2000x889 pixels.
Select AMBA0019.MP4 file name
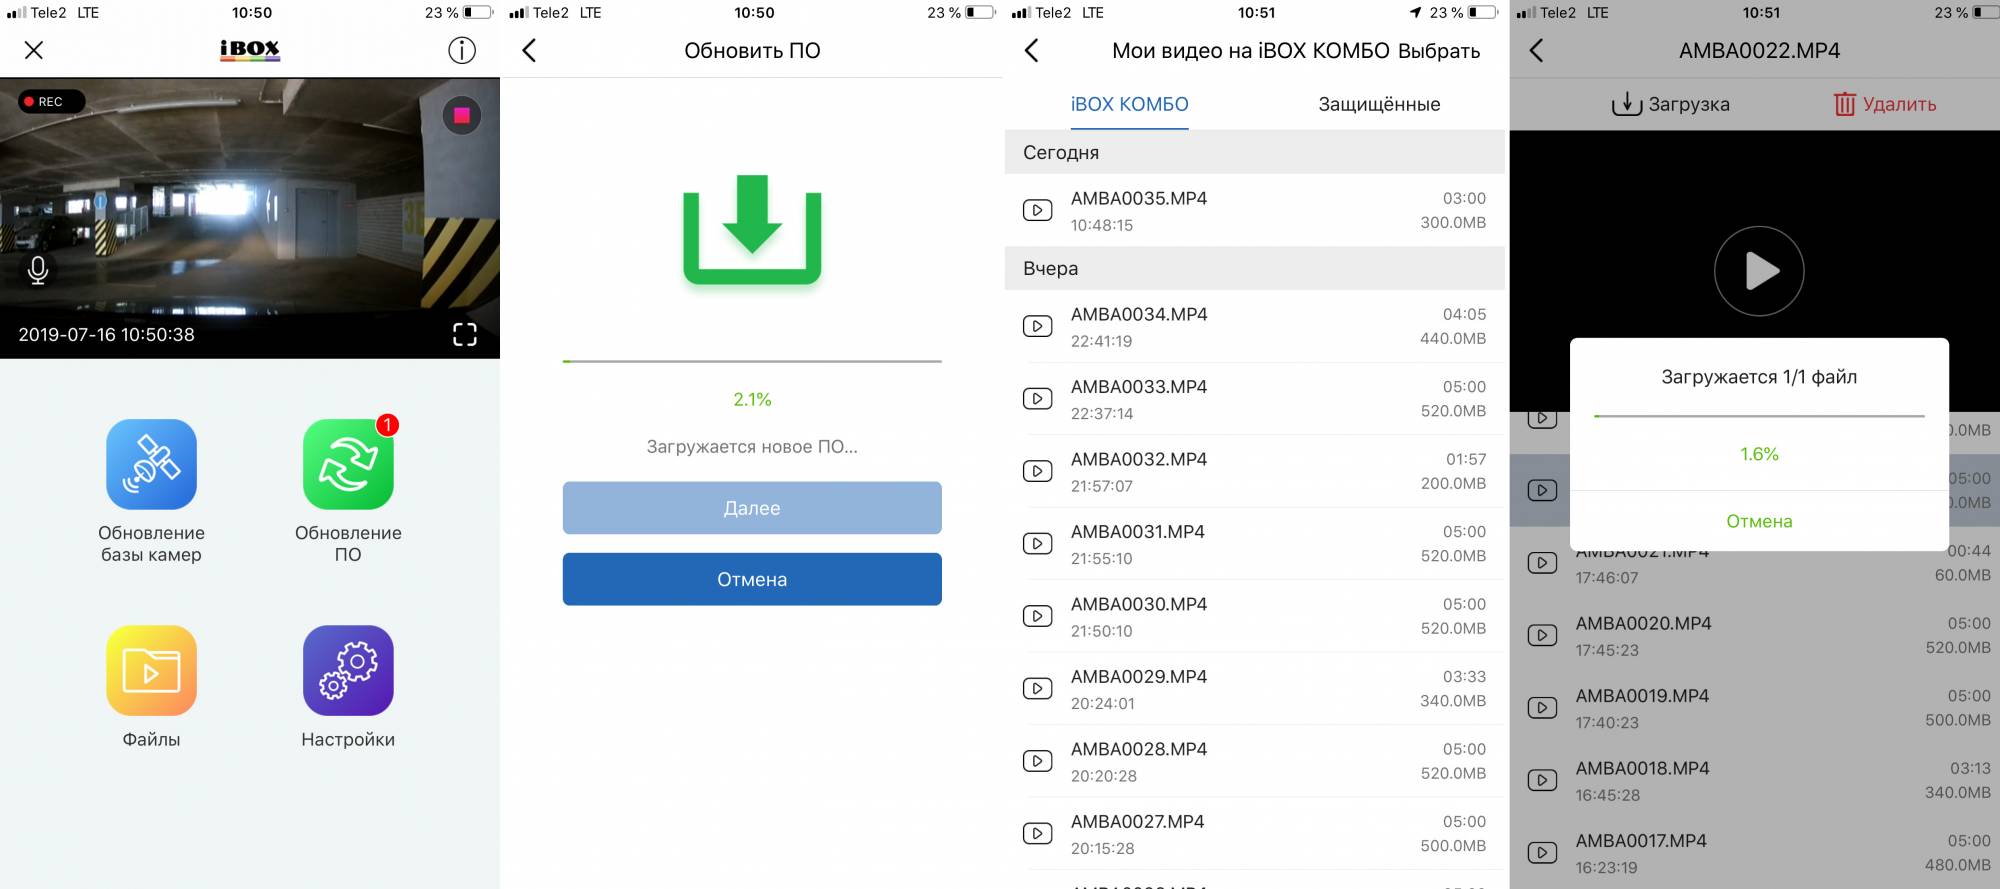pyautogui.click(x=1643, y=695)
